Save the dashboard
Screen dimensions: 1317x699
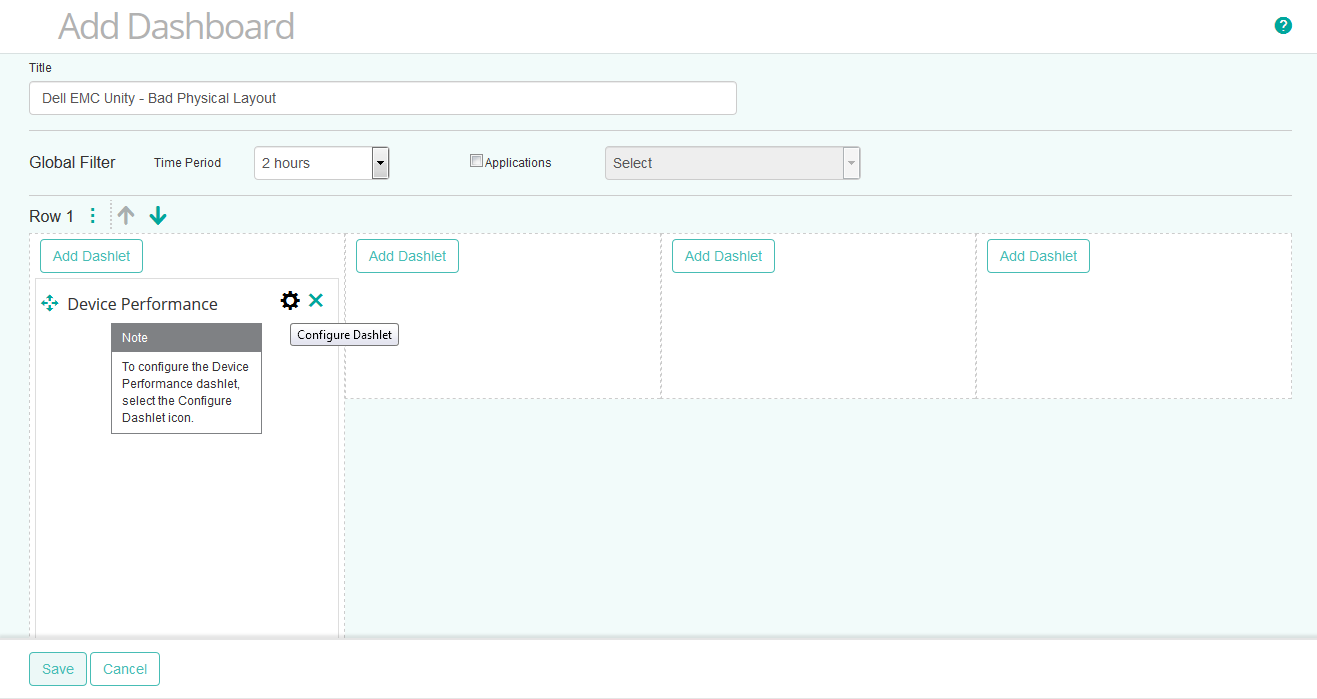[x=57, y=668]
